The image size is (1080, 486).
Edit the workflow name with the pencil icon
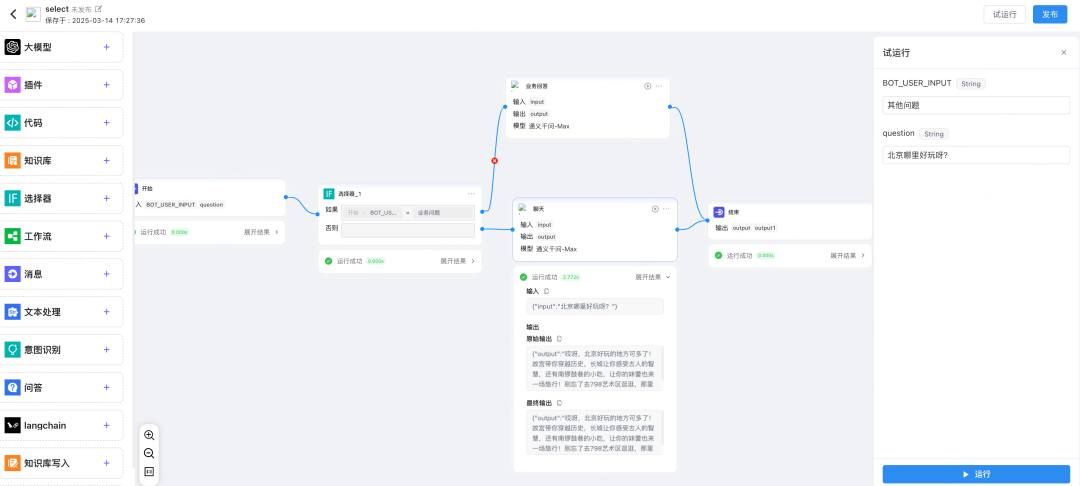tap(98, 9)
